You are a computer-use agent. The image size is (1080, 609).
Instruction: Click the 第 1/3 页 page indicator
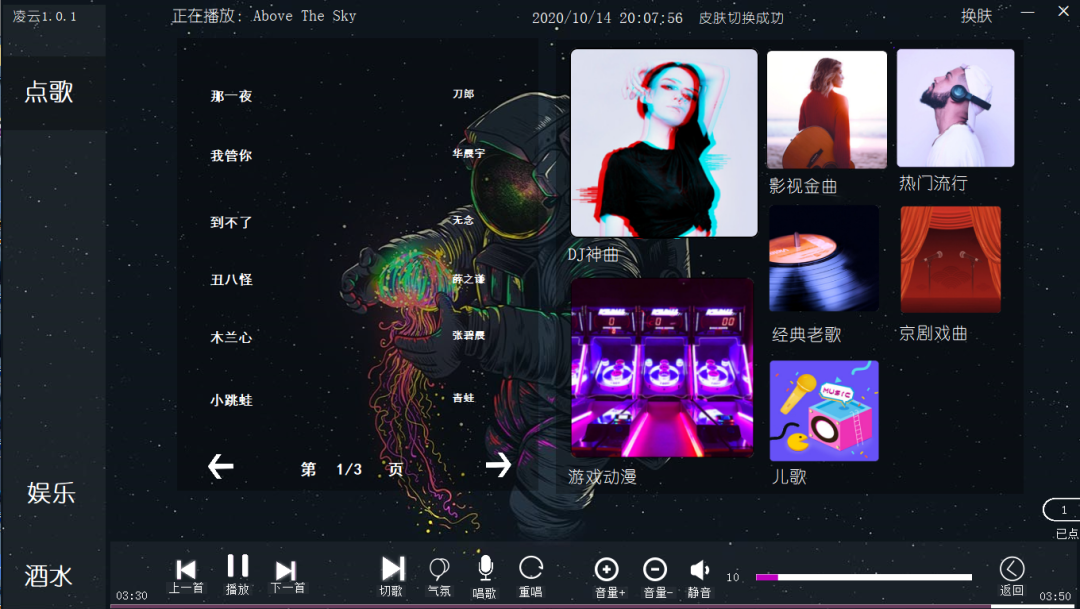tap(352, 470)
